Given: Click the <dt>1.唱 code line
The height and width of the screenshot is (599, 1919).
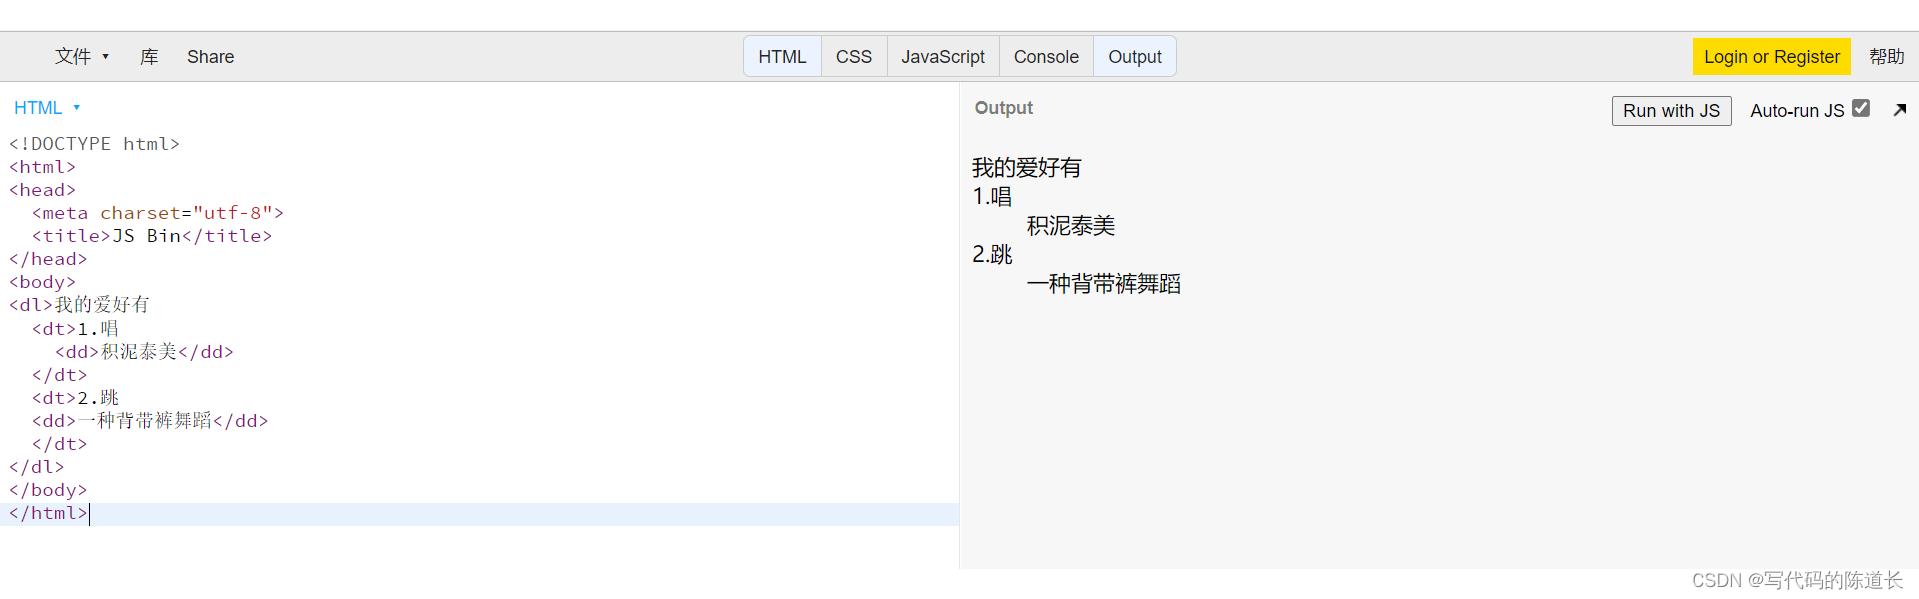Looking at the screenshot, I should 75,328.
